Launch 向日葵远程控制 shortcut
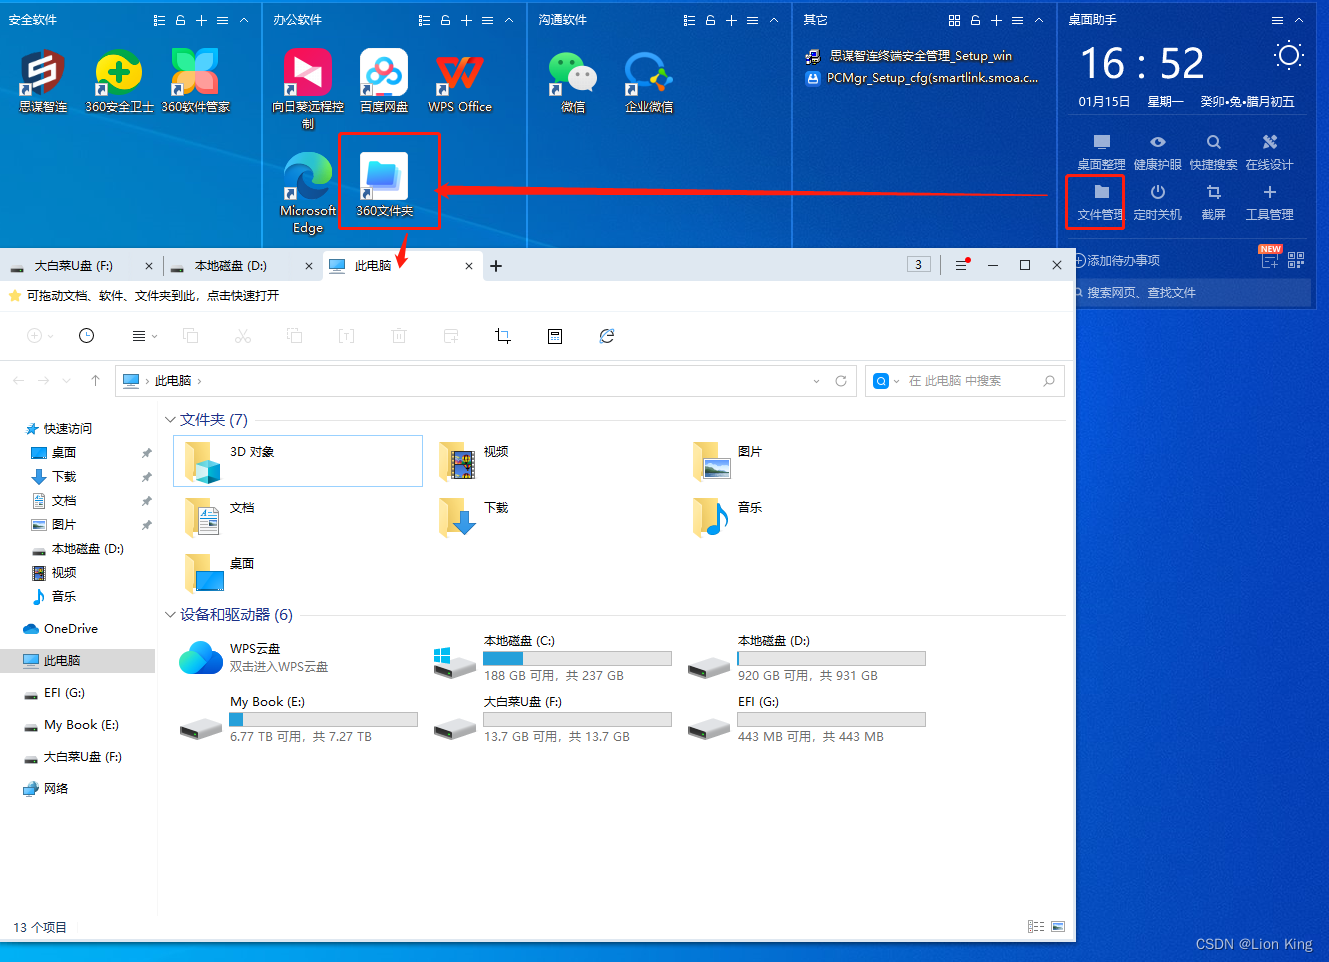The height and width of the screenshot is (962, 1329). pyautogui.click(x=308, y=88)
